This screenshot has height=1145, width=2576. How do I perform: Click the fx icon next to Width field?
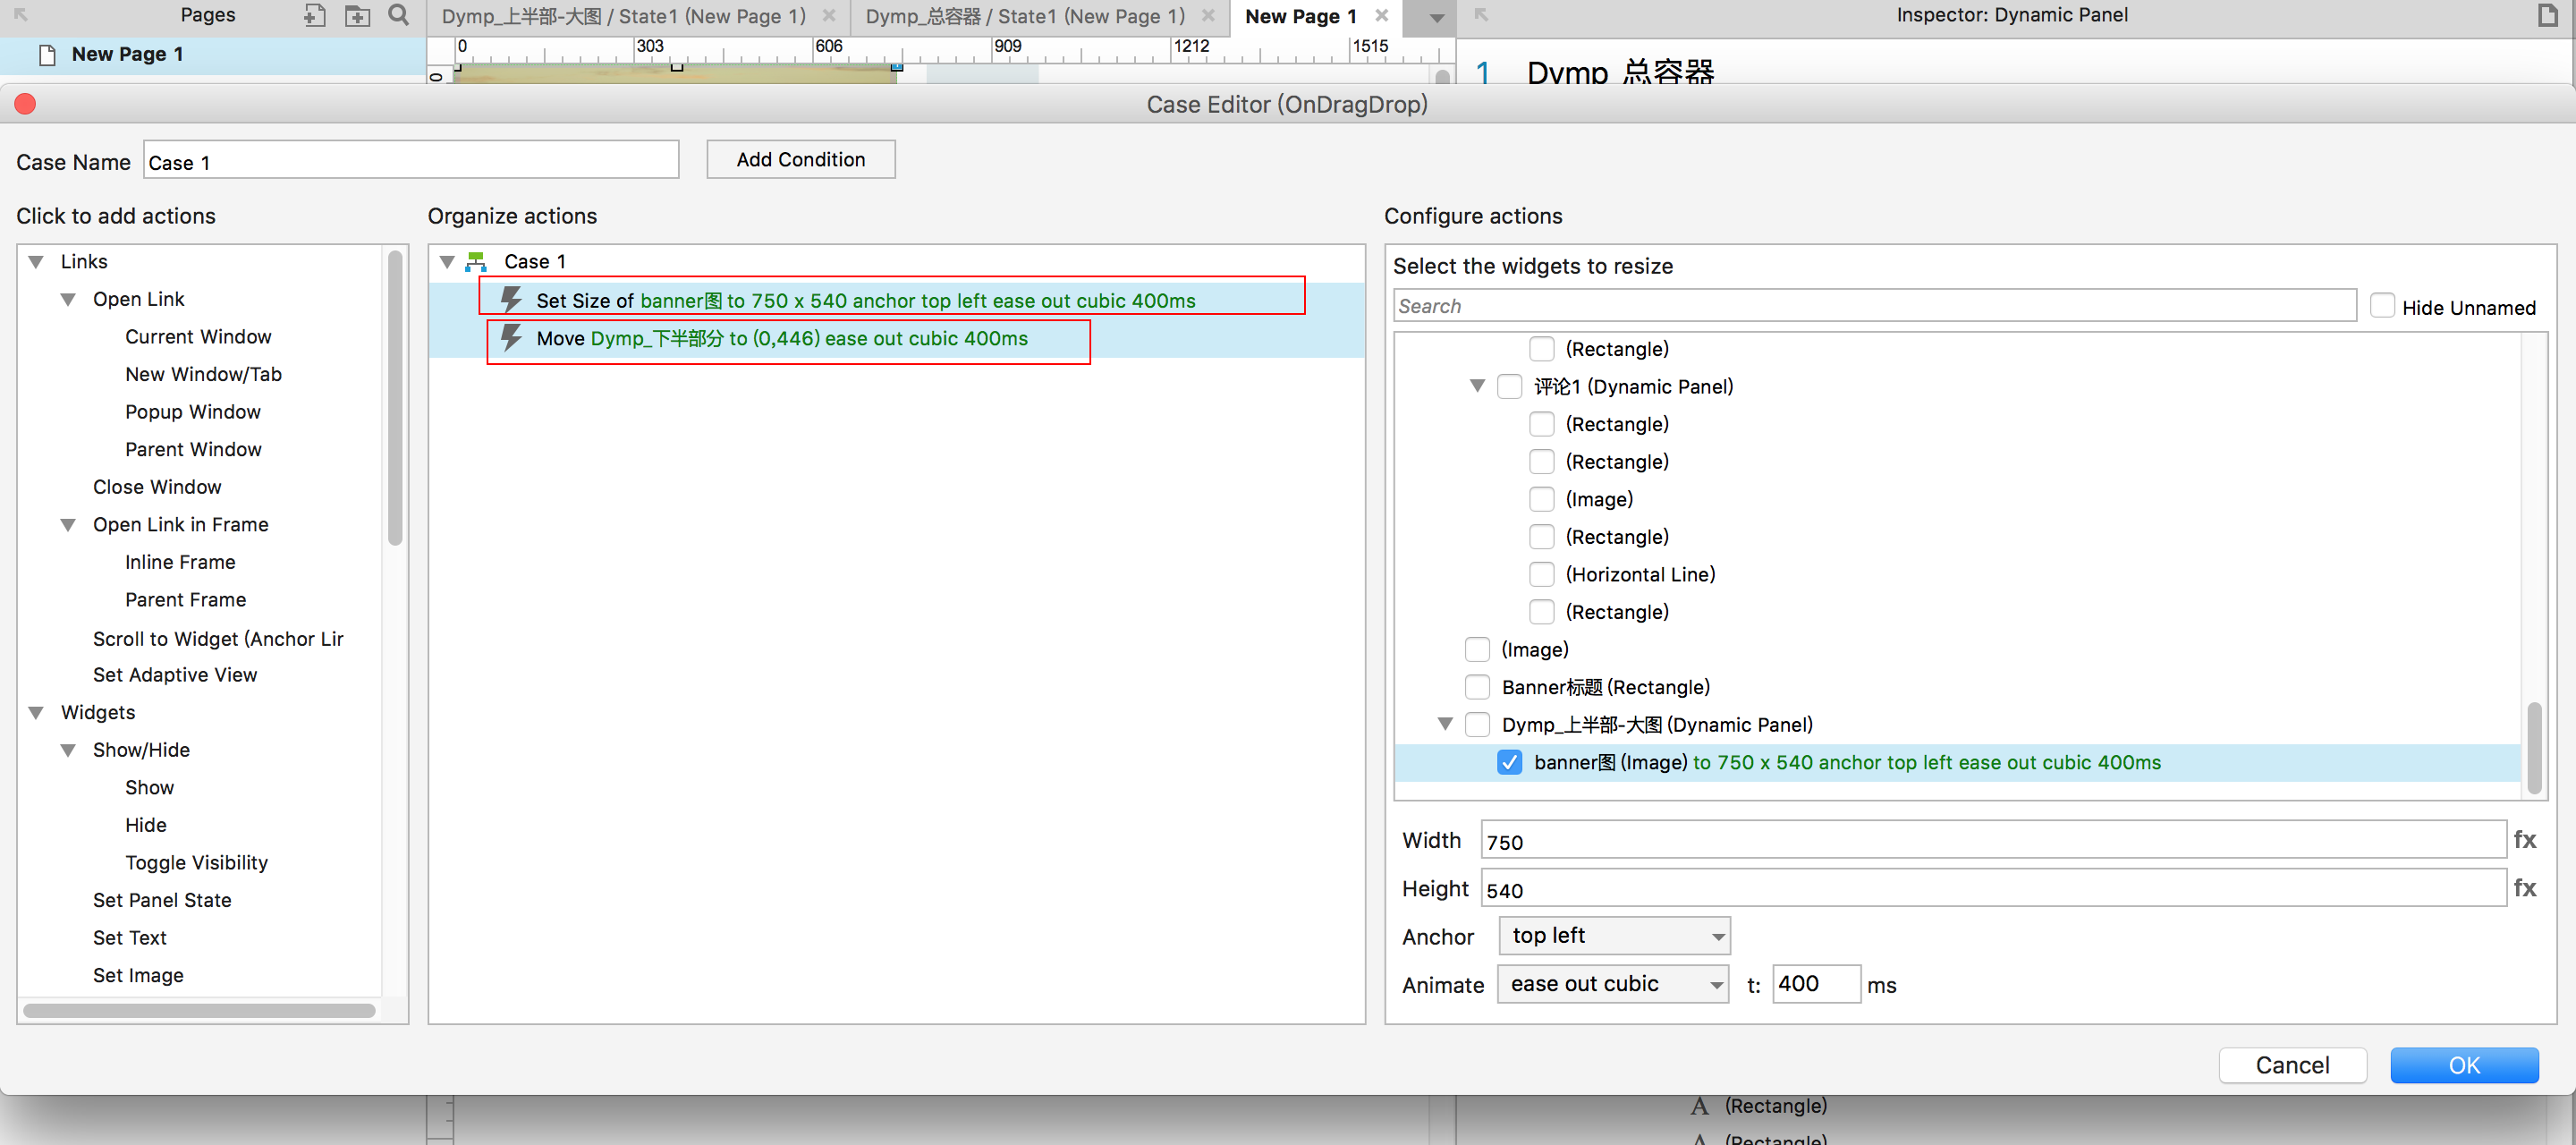(x=2524, y=840)
